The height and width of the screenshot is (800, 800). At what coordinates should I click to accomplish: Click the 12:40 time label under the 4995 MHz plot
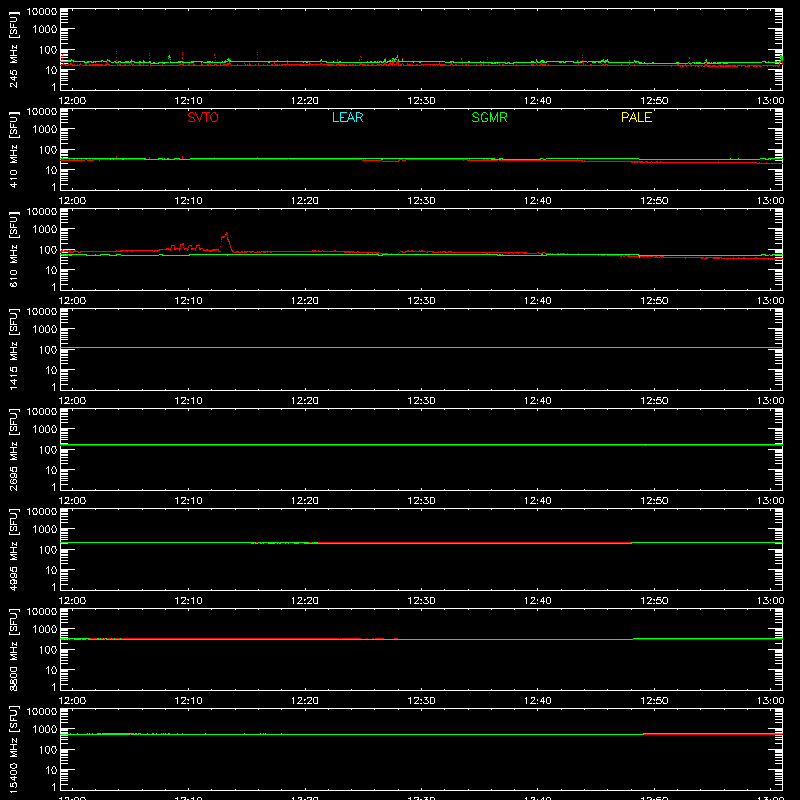pyautogui.click(x=537, y=601)
